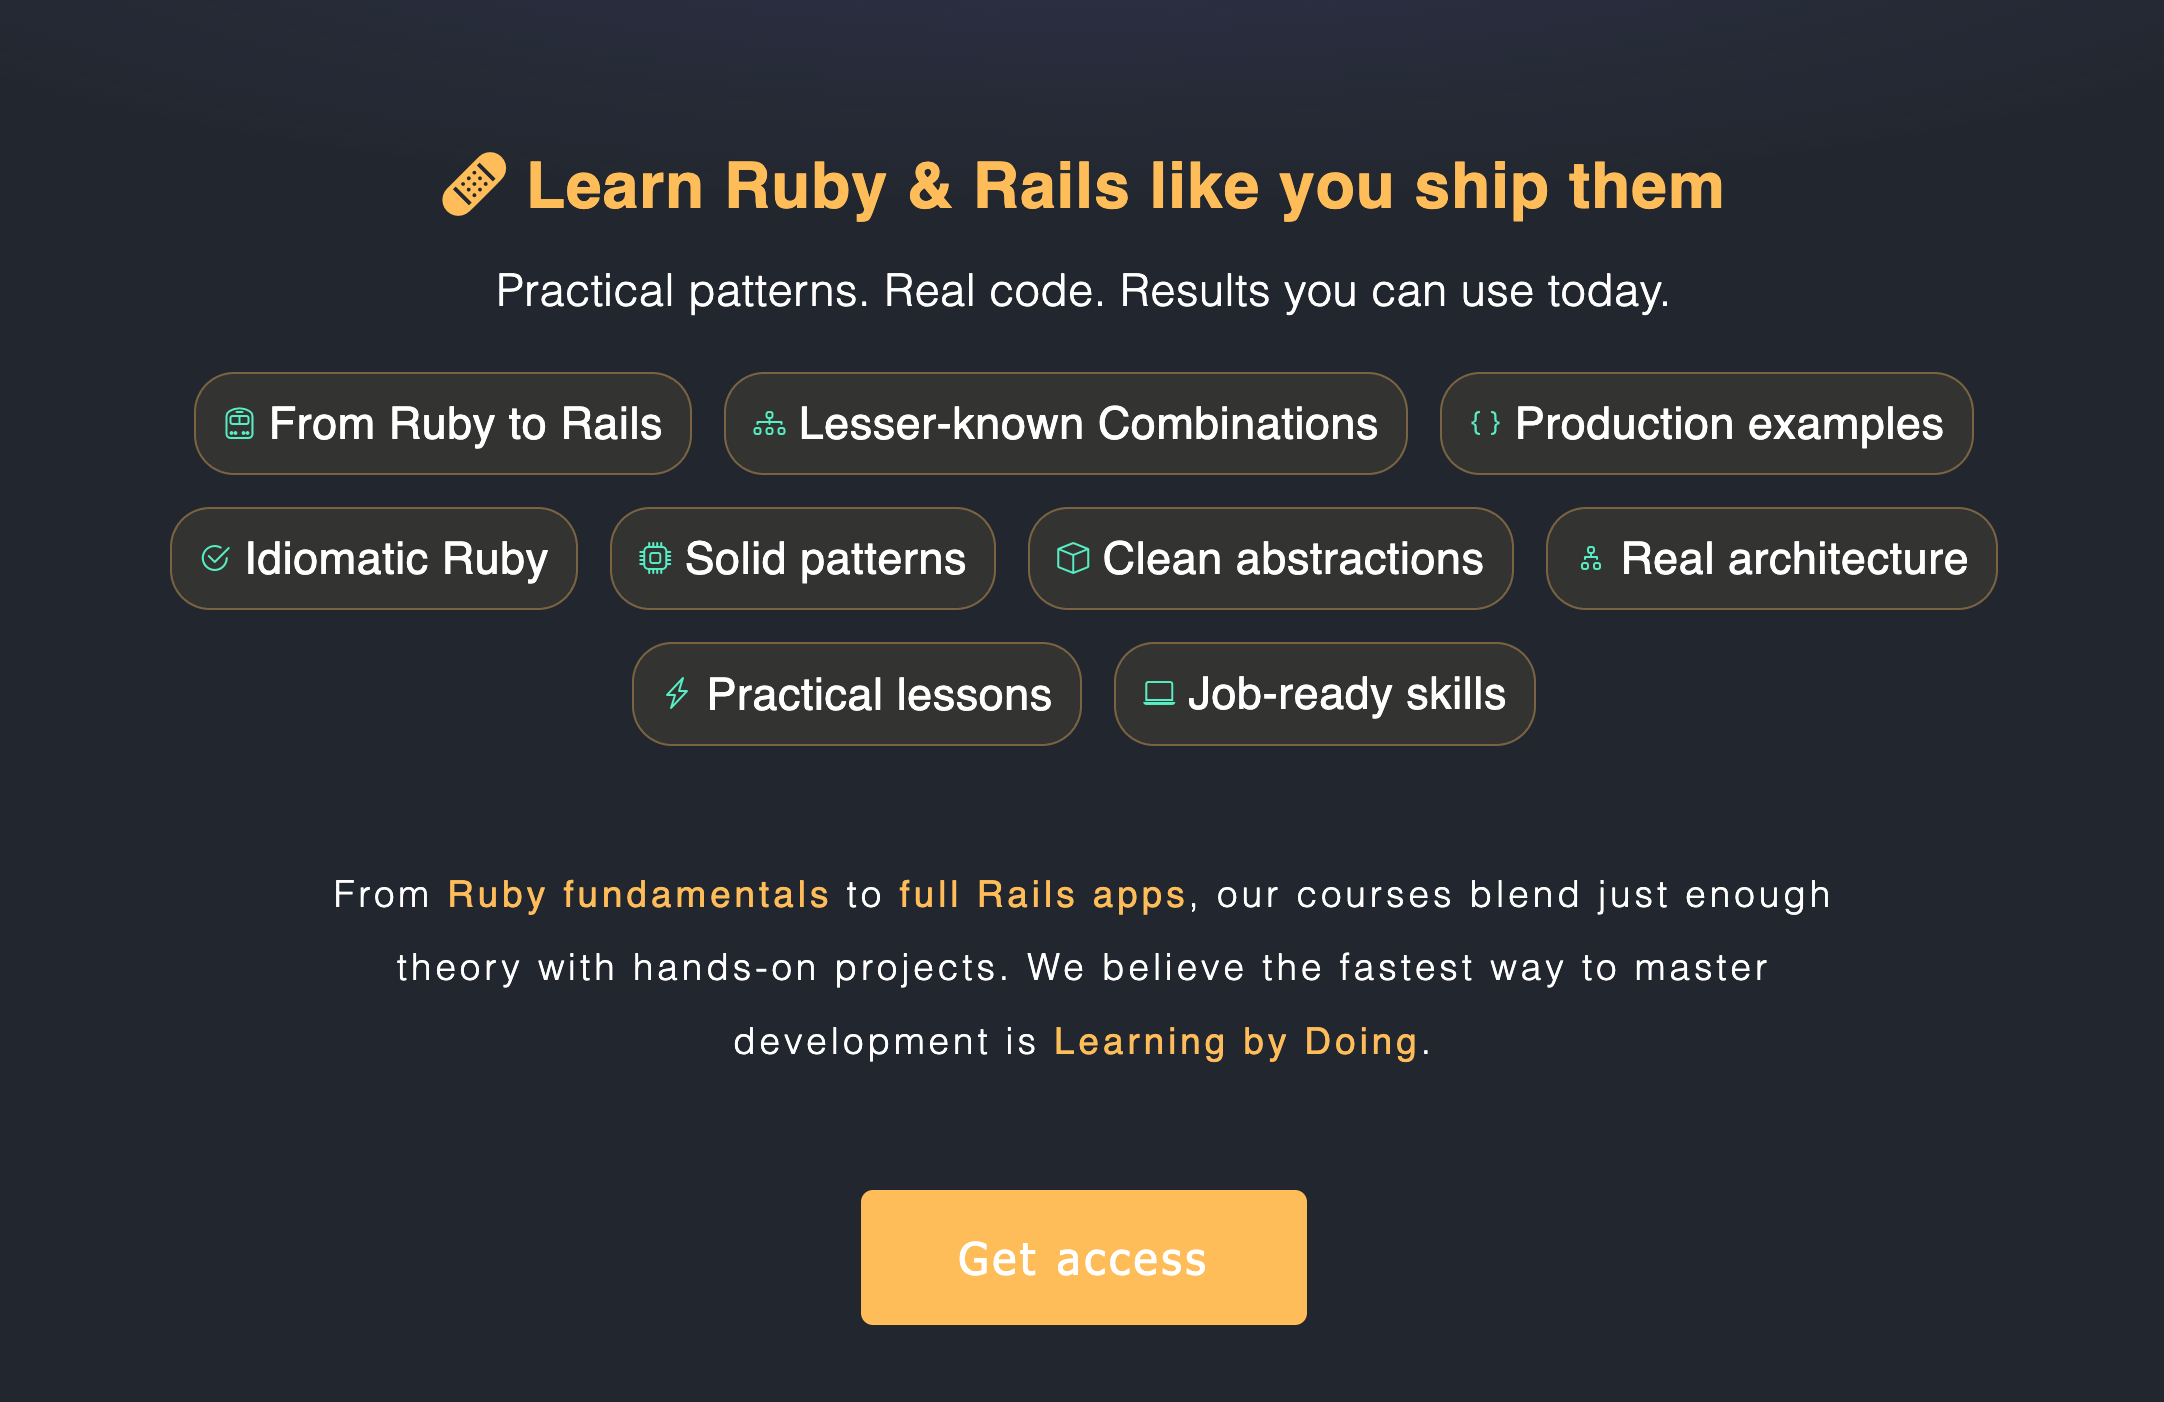Click the hierarchy icon in Lesser-known Combinations

click(769, 424)
